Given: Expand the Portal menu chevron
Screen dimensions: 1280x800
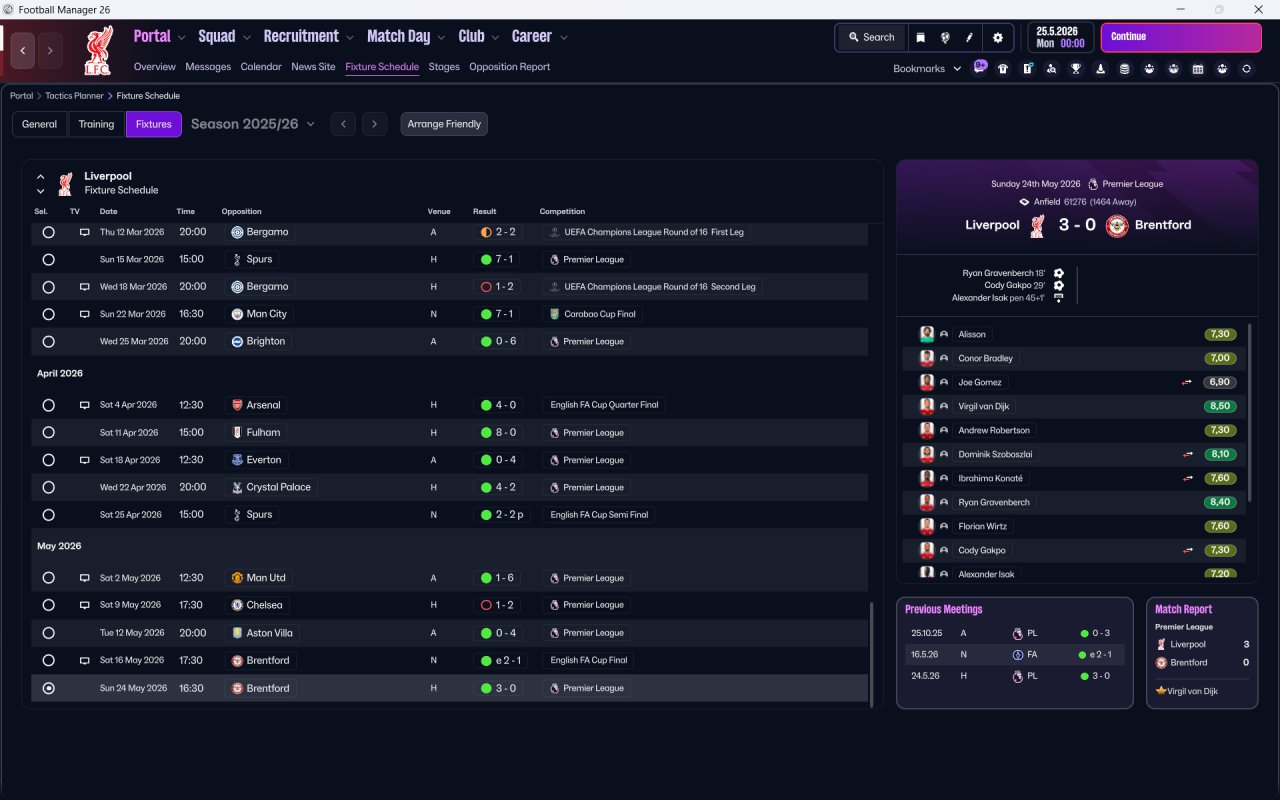Looking at the screenshot, I should coord(181,38).
